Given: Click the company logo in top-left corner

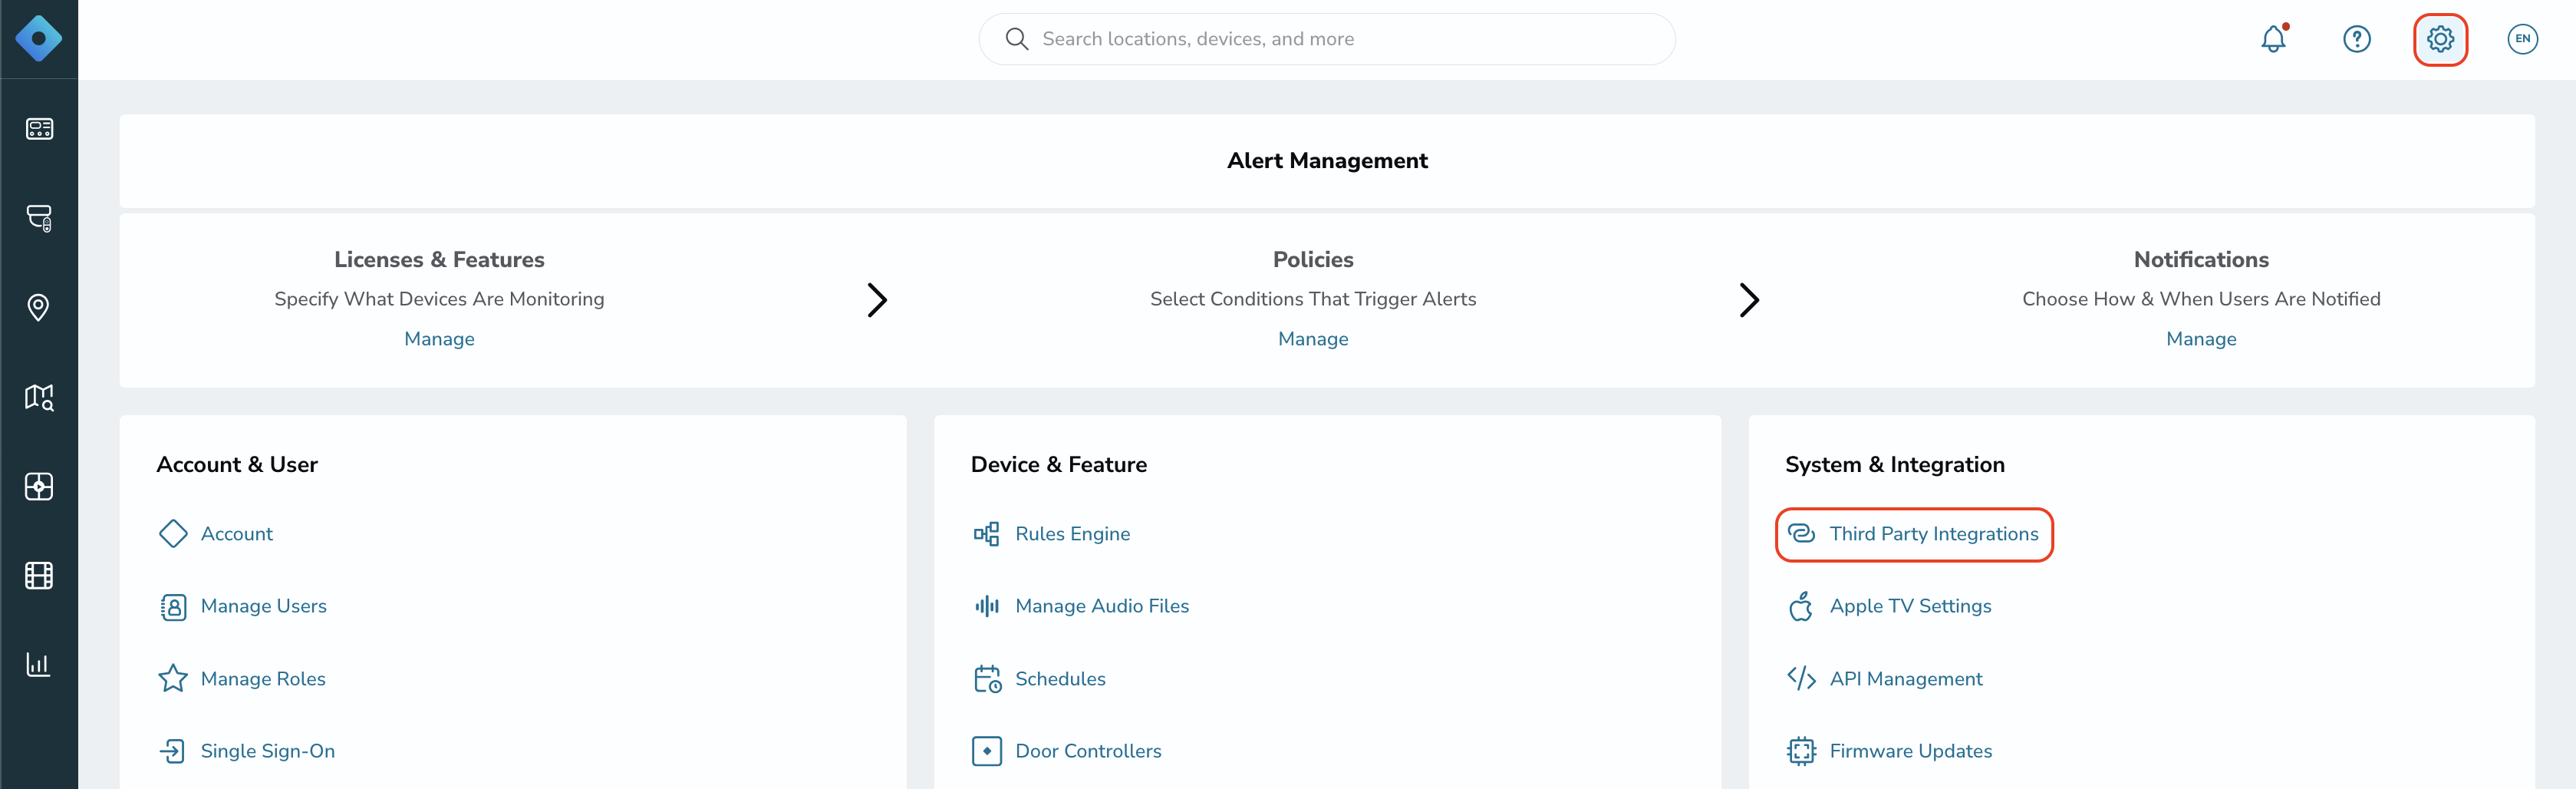Looking at the screenshot, I should coord(39,39).
